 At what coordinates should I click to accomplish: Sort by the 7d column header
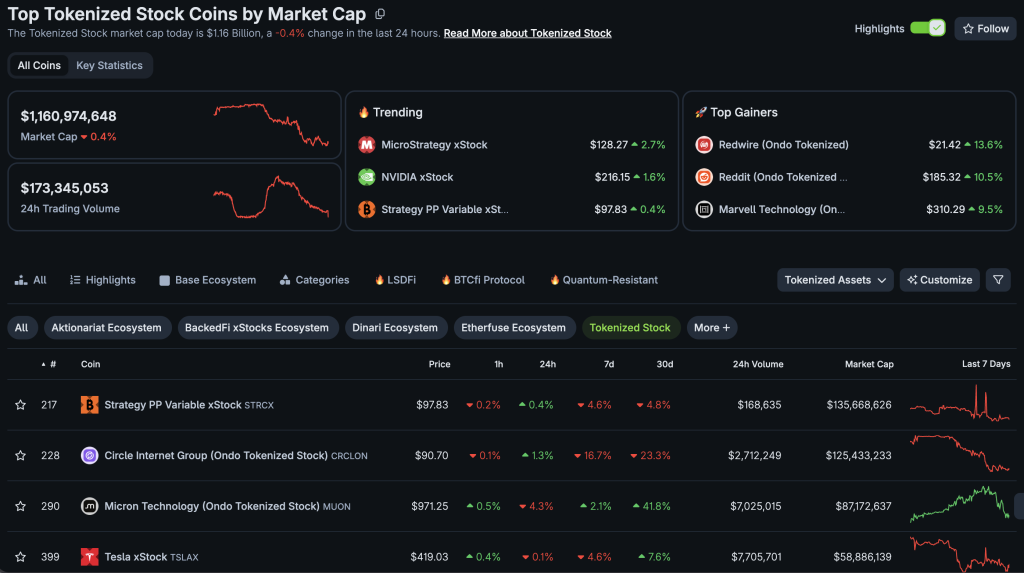(x=609, y=364)
